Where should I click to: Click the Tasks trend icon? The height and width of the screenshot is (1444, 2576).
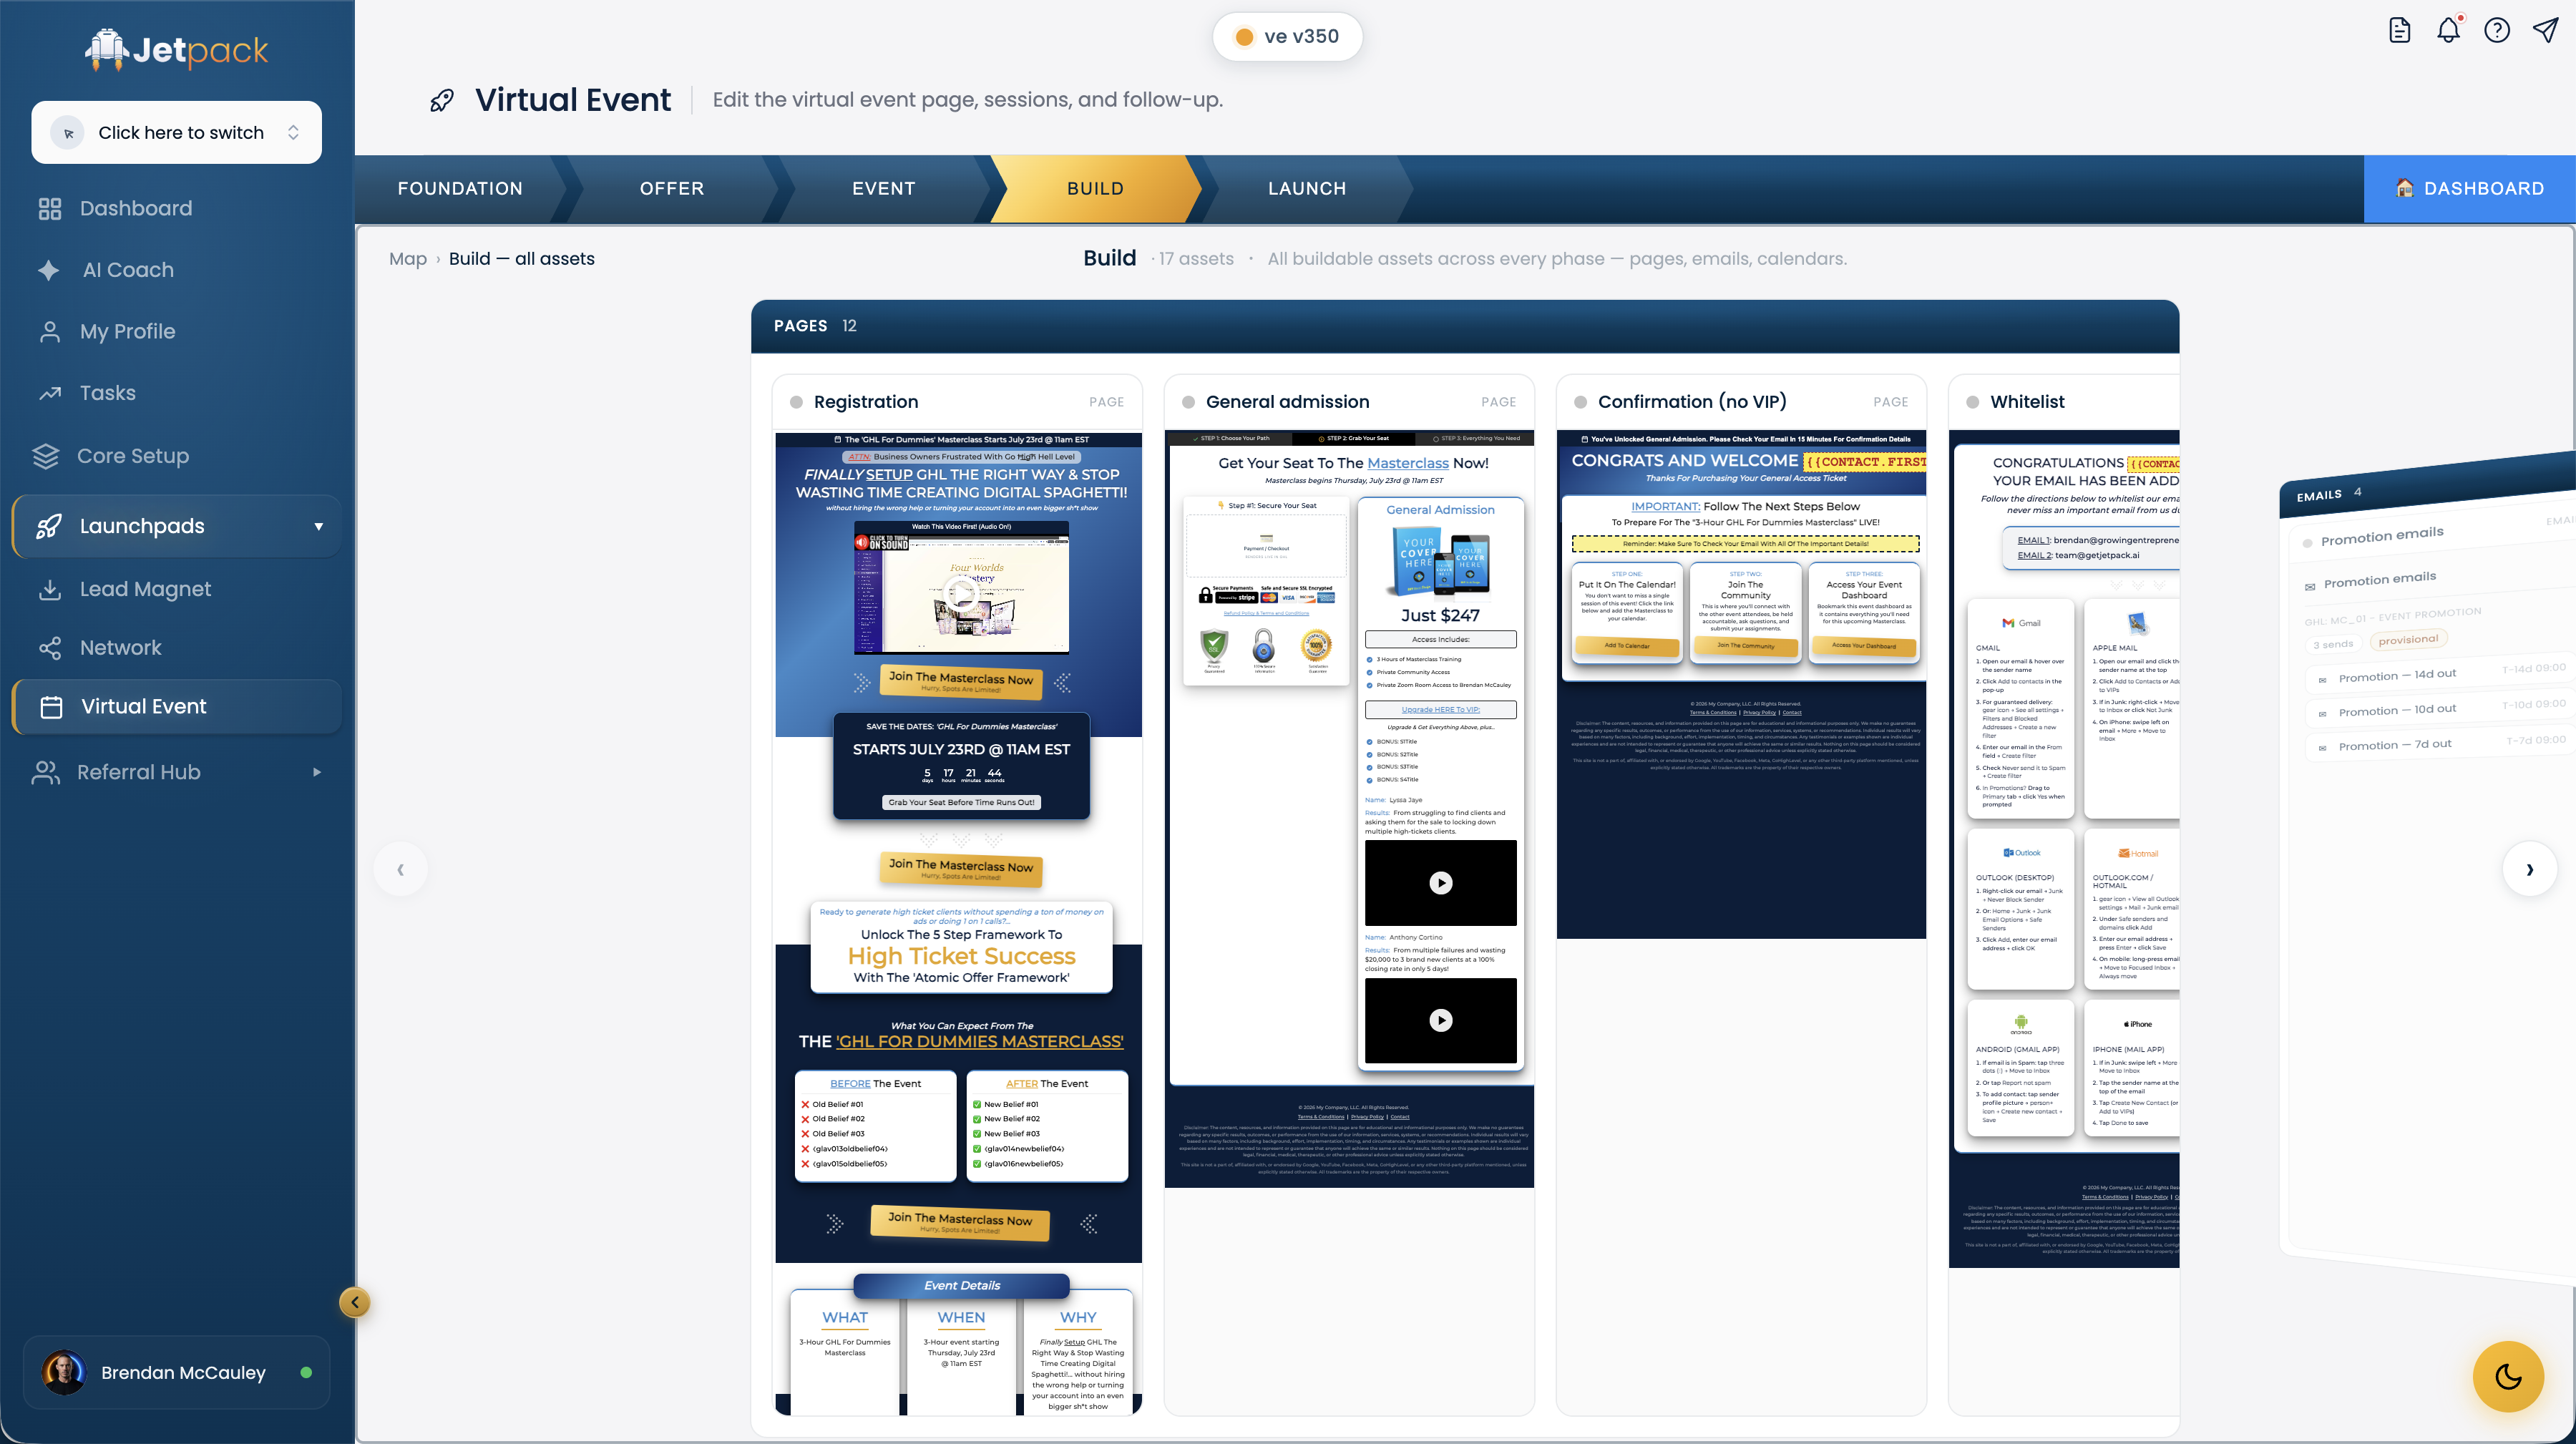[x=50, y=393]
